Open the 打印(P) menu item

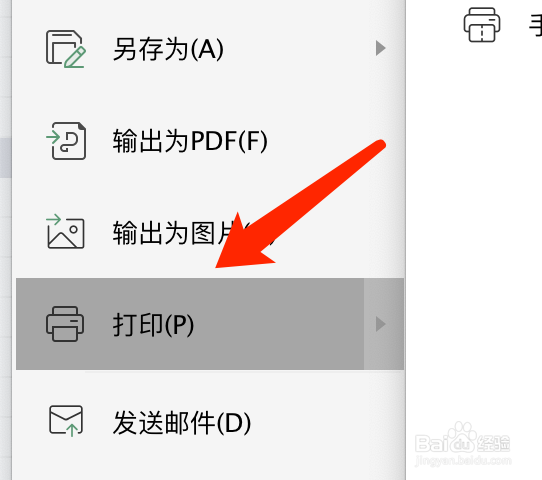(190, 324)
